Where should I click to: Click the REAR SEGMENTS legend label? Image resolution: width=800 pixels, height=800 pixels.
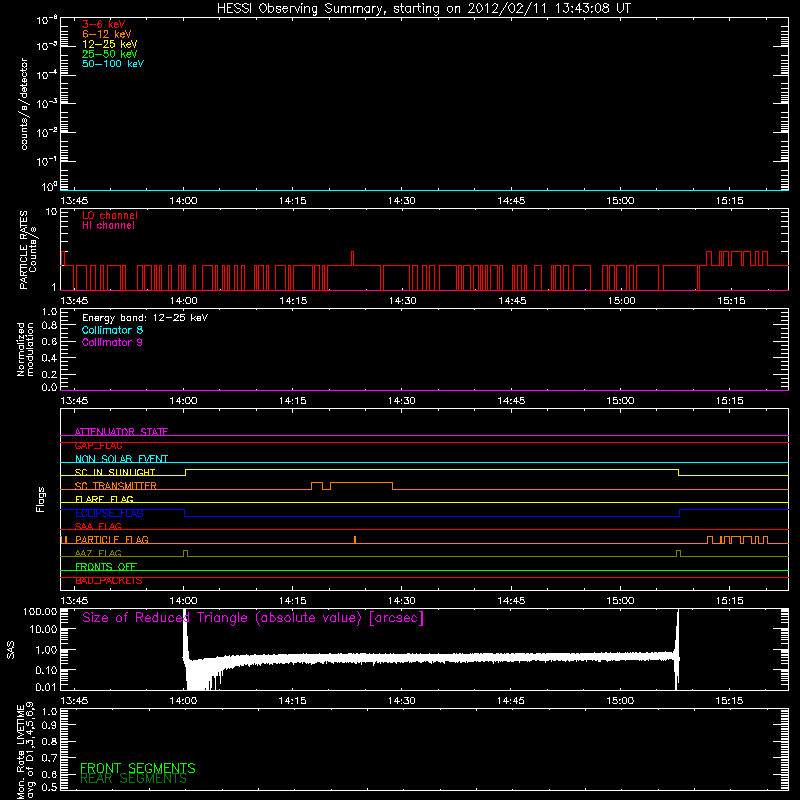(134, 779)
